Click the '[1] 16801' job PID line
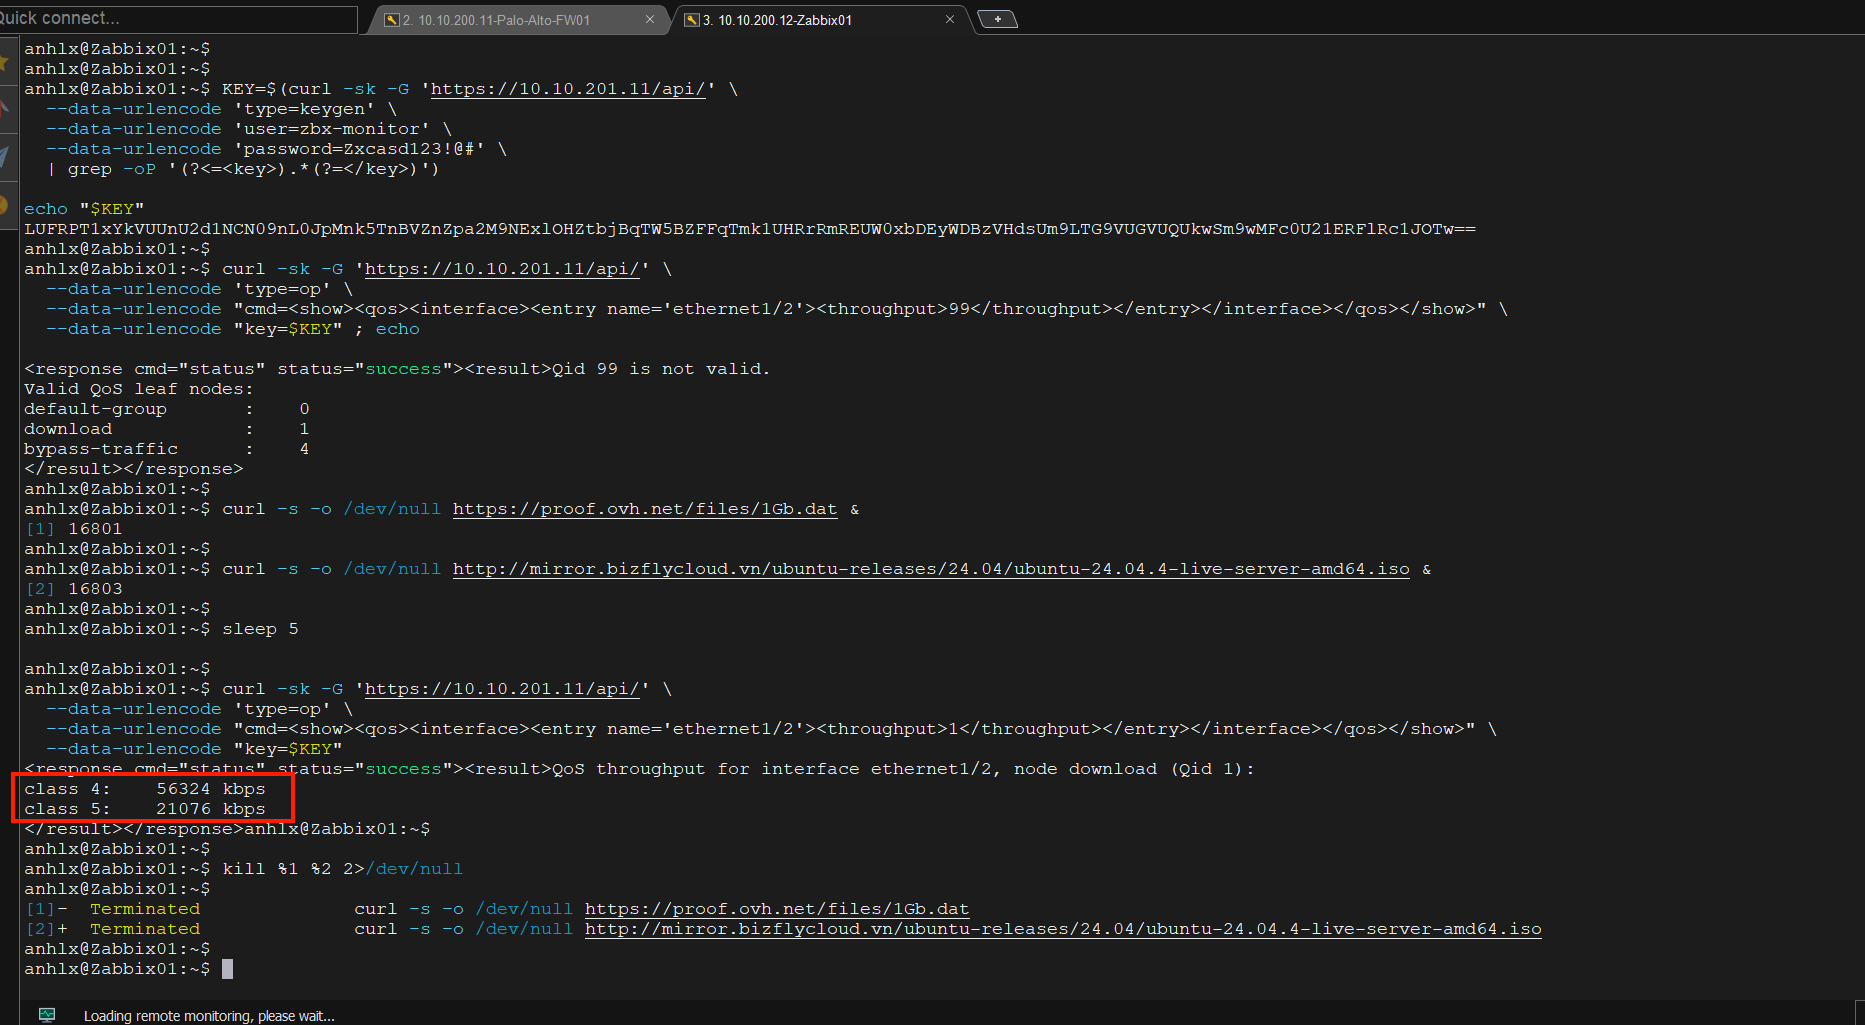This screenshot has width=1865, height=1025. pyautogui.click(x=73, y=529)
